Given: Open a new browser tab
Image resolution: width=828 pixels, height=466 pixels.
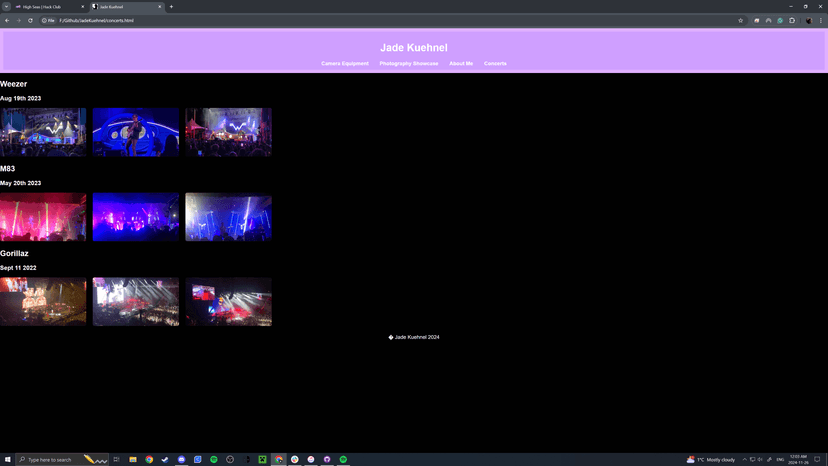Looking at the screenshot, I should tap(171, 7).
